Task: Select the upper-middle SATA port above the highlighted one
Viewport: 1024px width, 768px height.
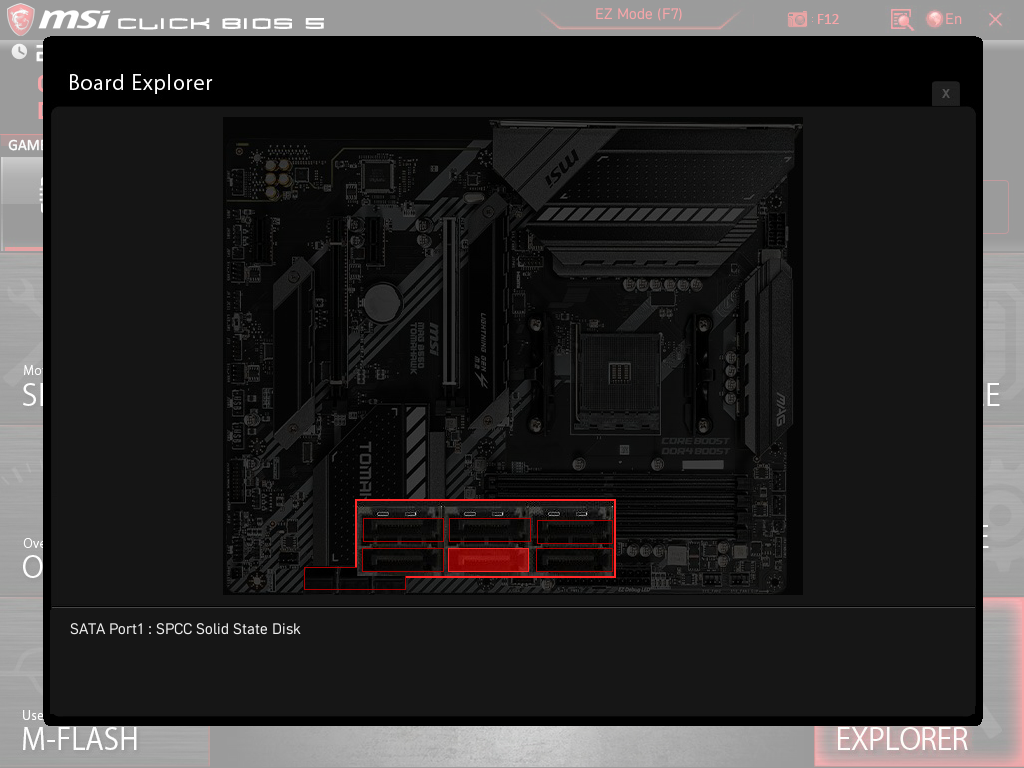Action: (x=489, y=530)
